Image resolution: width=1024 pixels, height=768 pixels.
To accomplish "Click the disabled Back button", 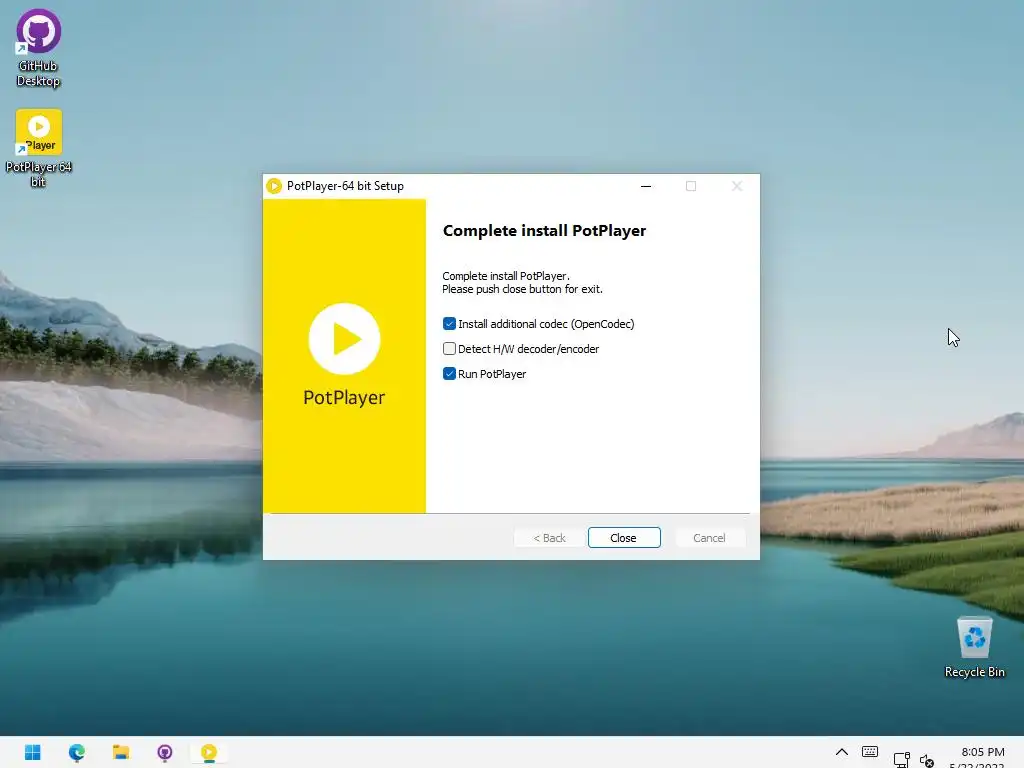I will click(x=549, y=537).
